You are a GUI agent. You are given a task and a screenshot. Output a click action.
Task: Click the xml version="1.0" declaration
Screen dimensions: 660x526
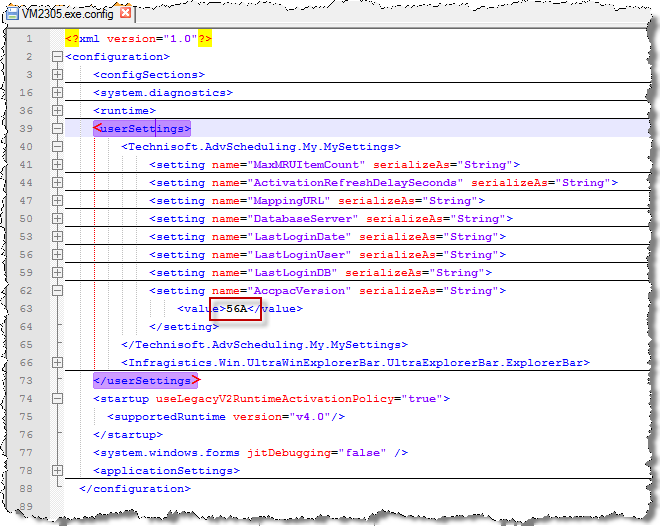point(138,39)
